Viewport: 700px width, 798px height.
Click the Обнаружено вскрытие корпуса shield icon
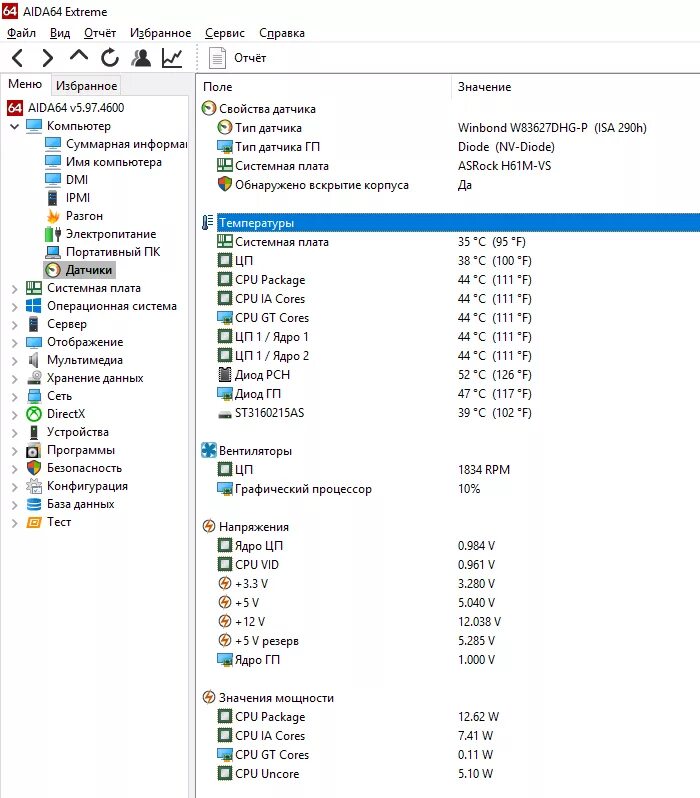[225, 184]
